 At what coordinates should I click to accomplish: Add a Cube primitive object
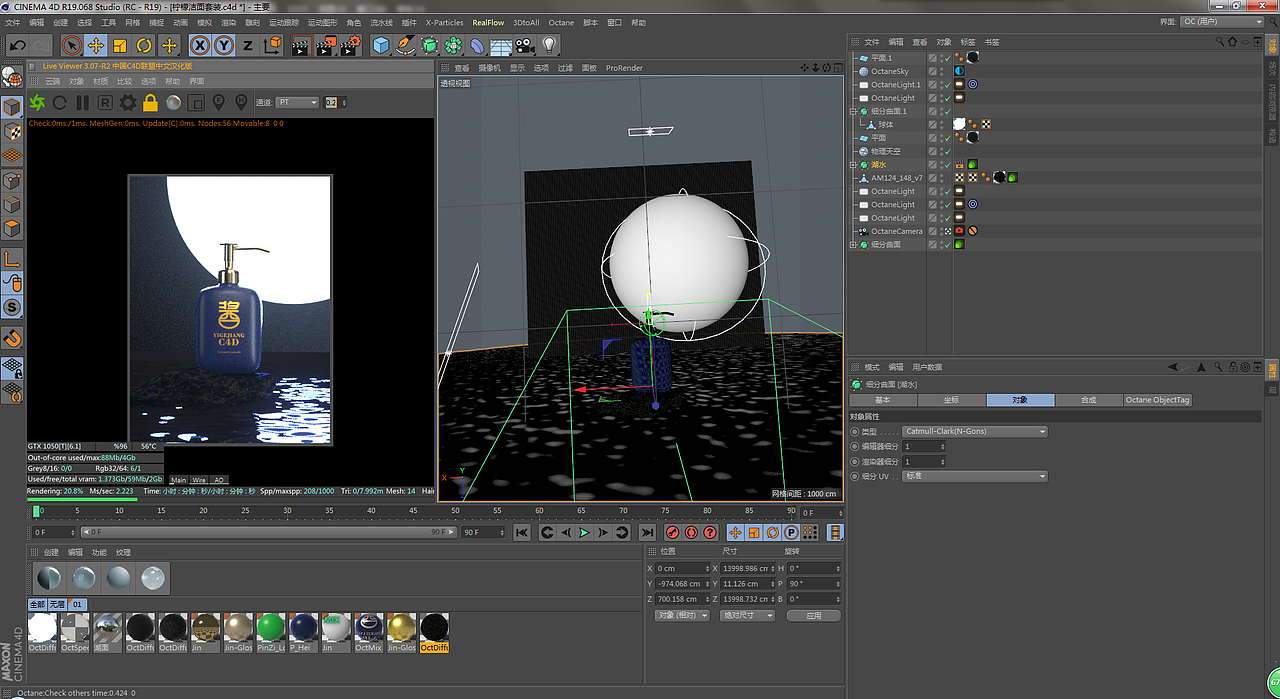tap(381, 45)
